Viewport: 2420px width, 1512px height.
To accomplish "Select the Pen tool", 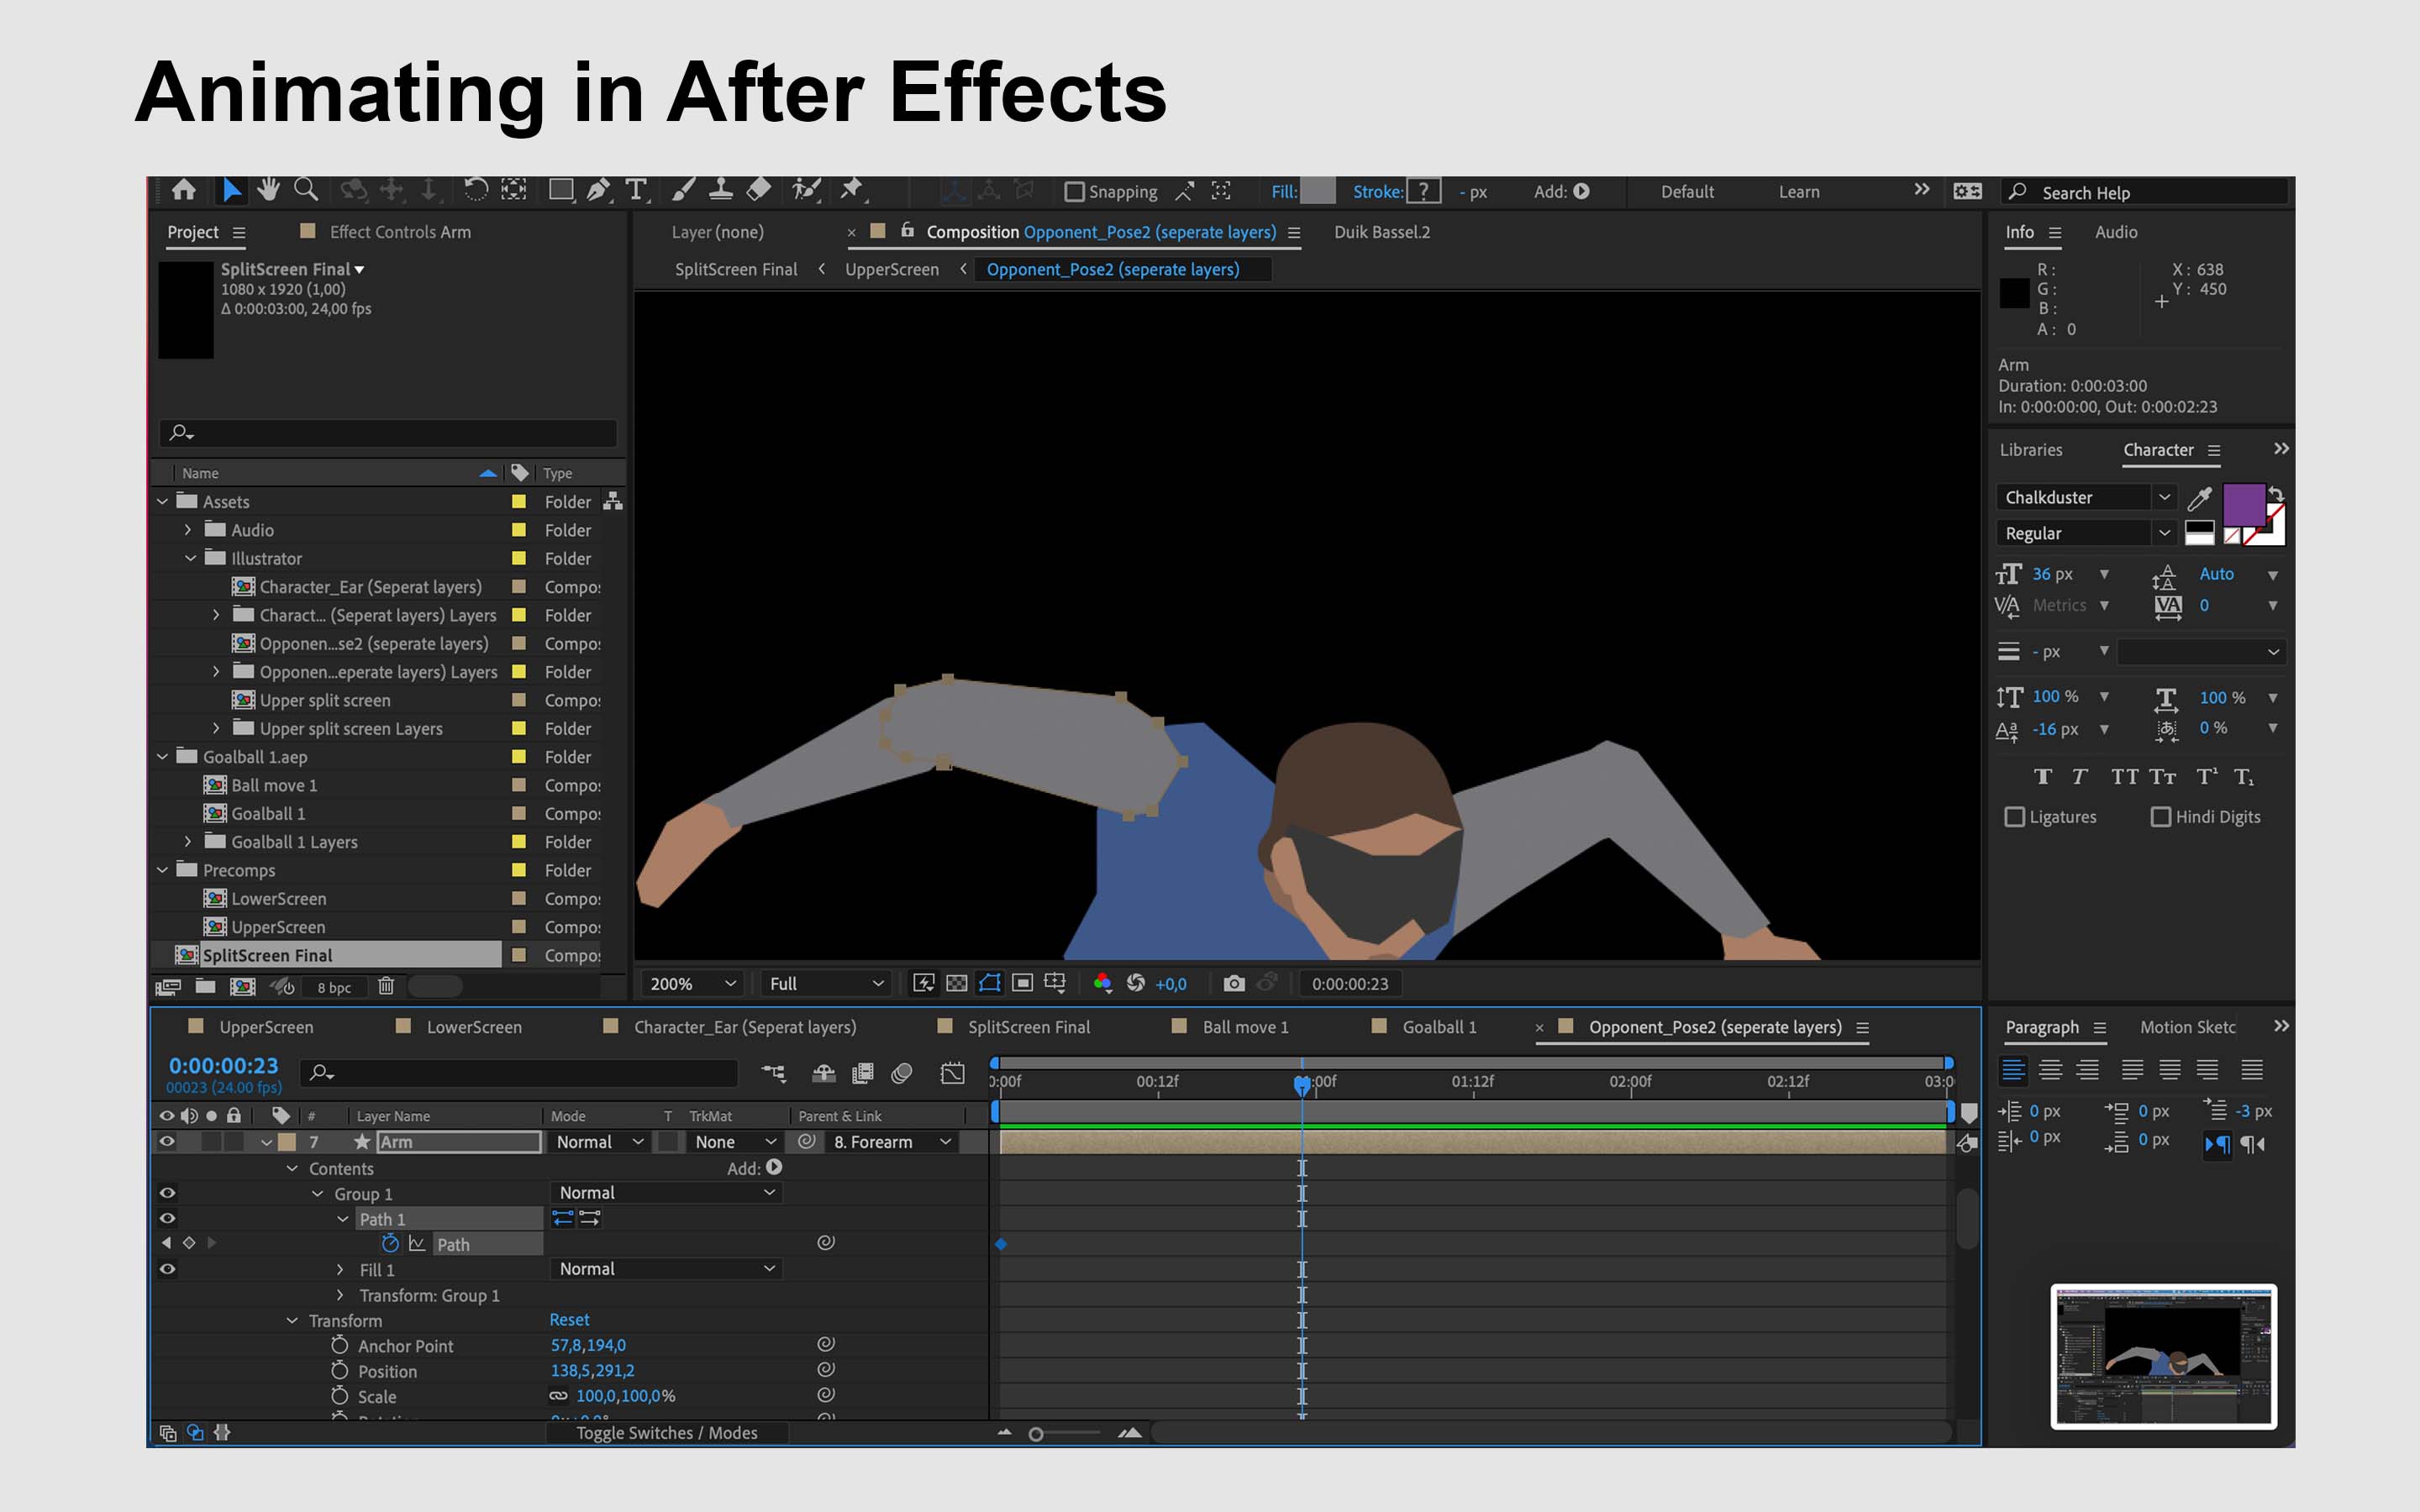I will [x=598, y=190].
